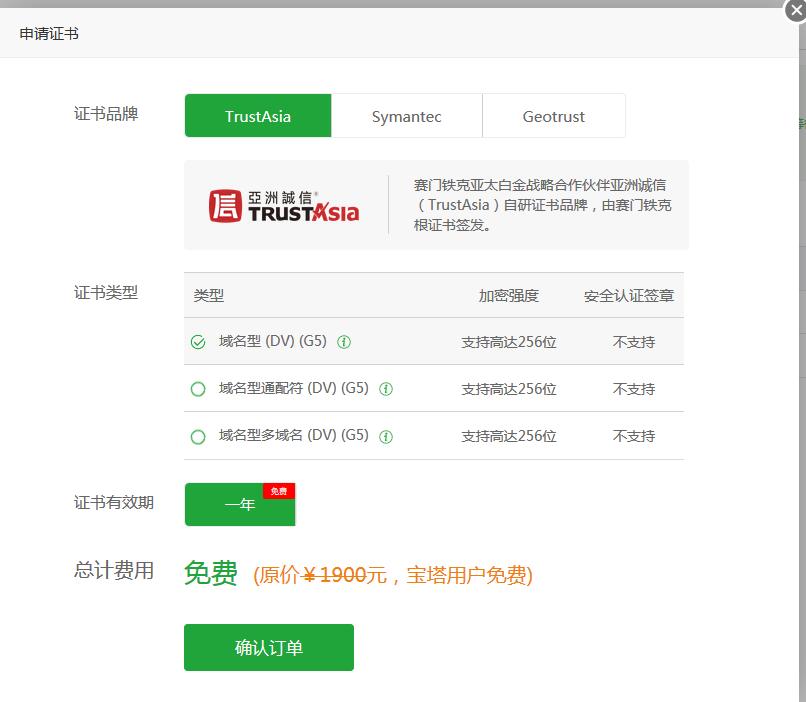Select the 域名型多域名 (DV) (G5) radio option

198,437
